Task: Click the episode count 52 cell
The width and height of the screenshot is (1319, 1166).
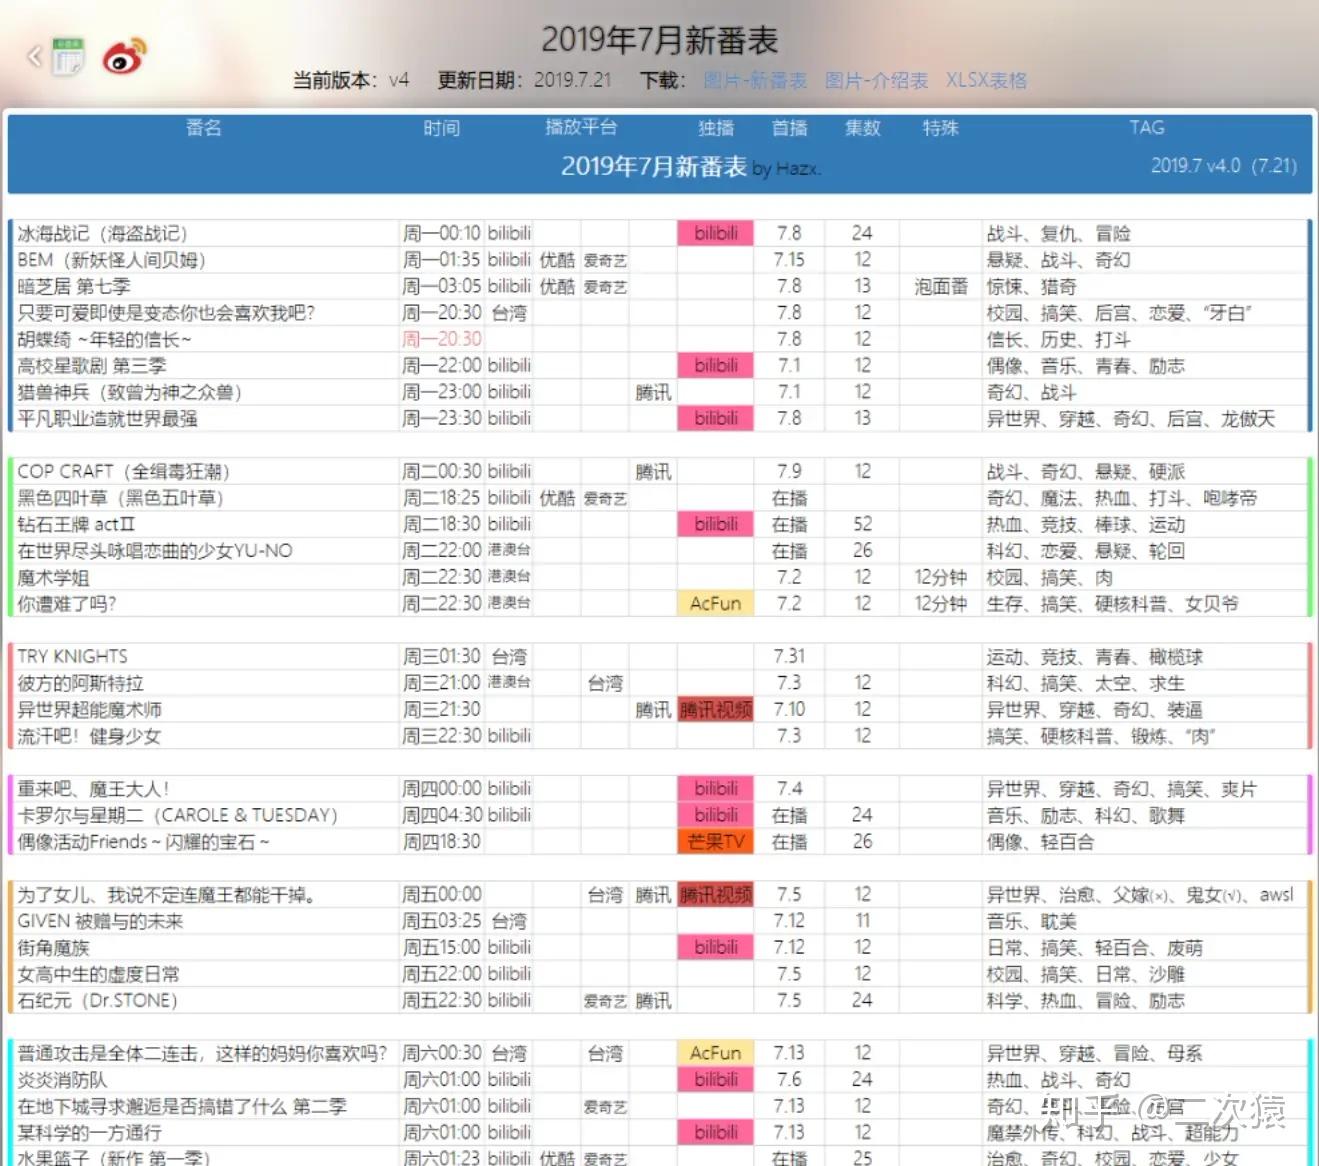Action: [862, 524]
